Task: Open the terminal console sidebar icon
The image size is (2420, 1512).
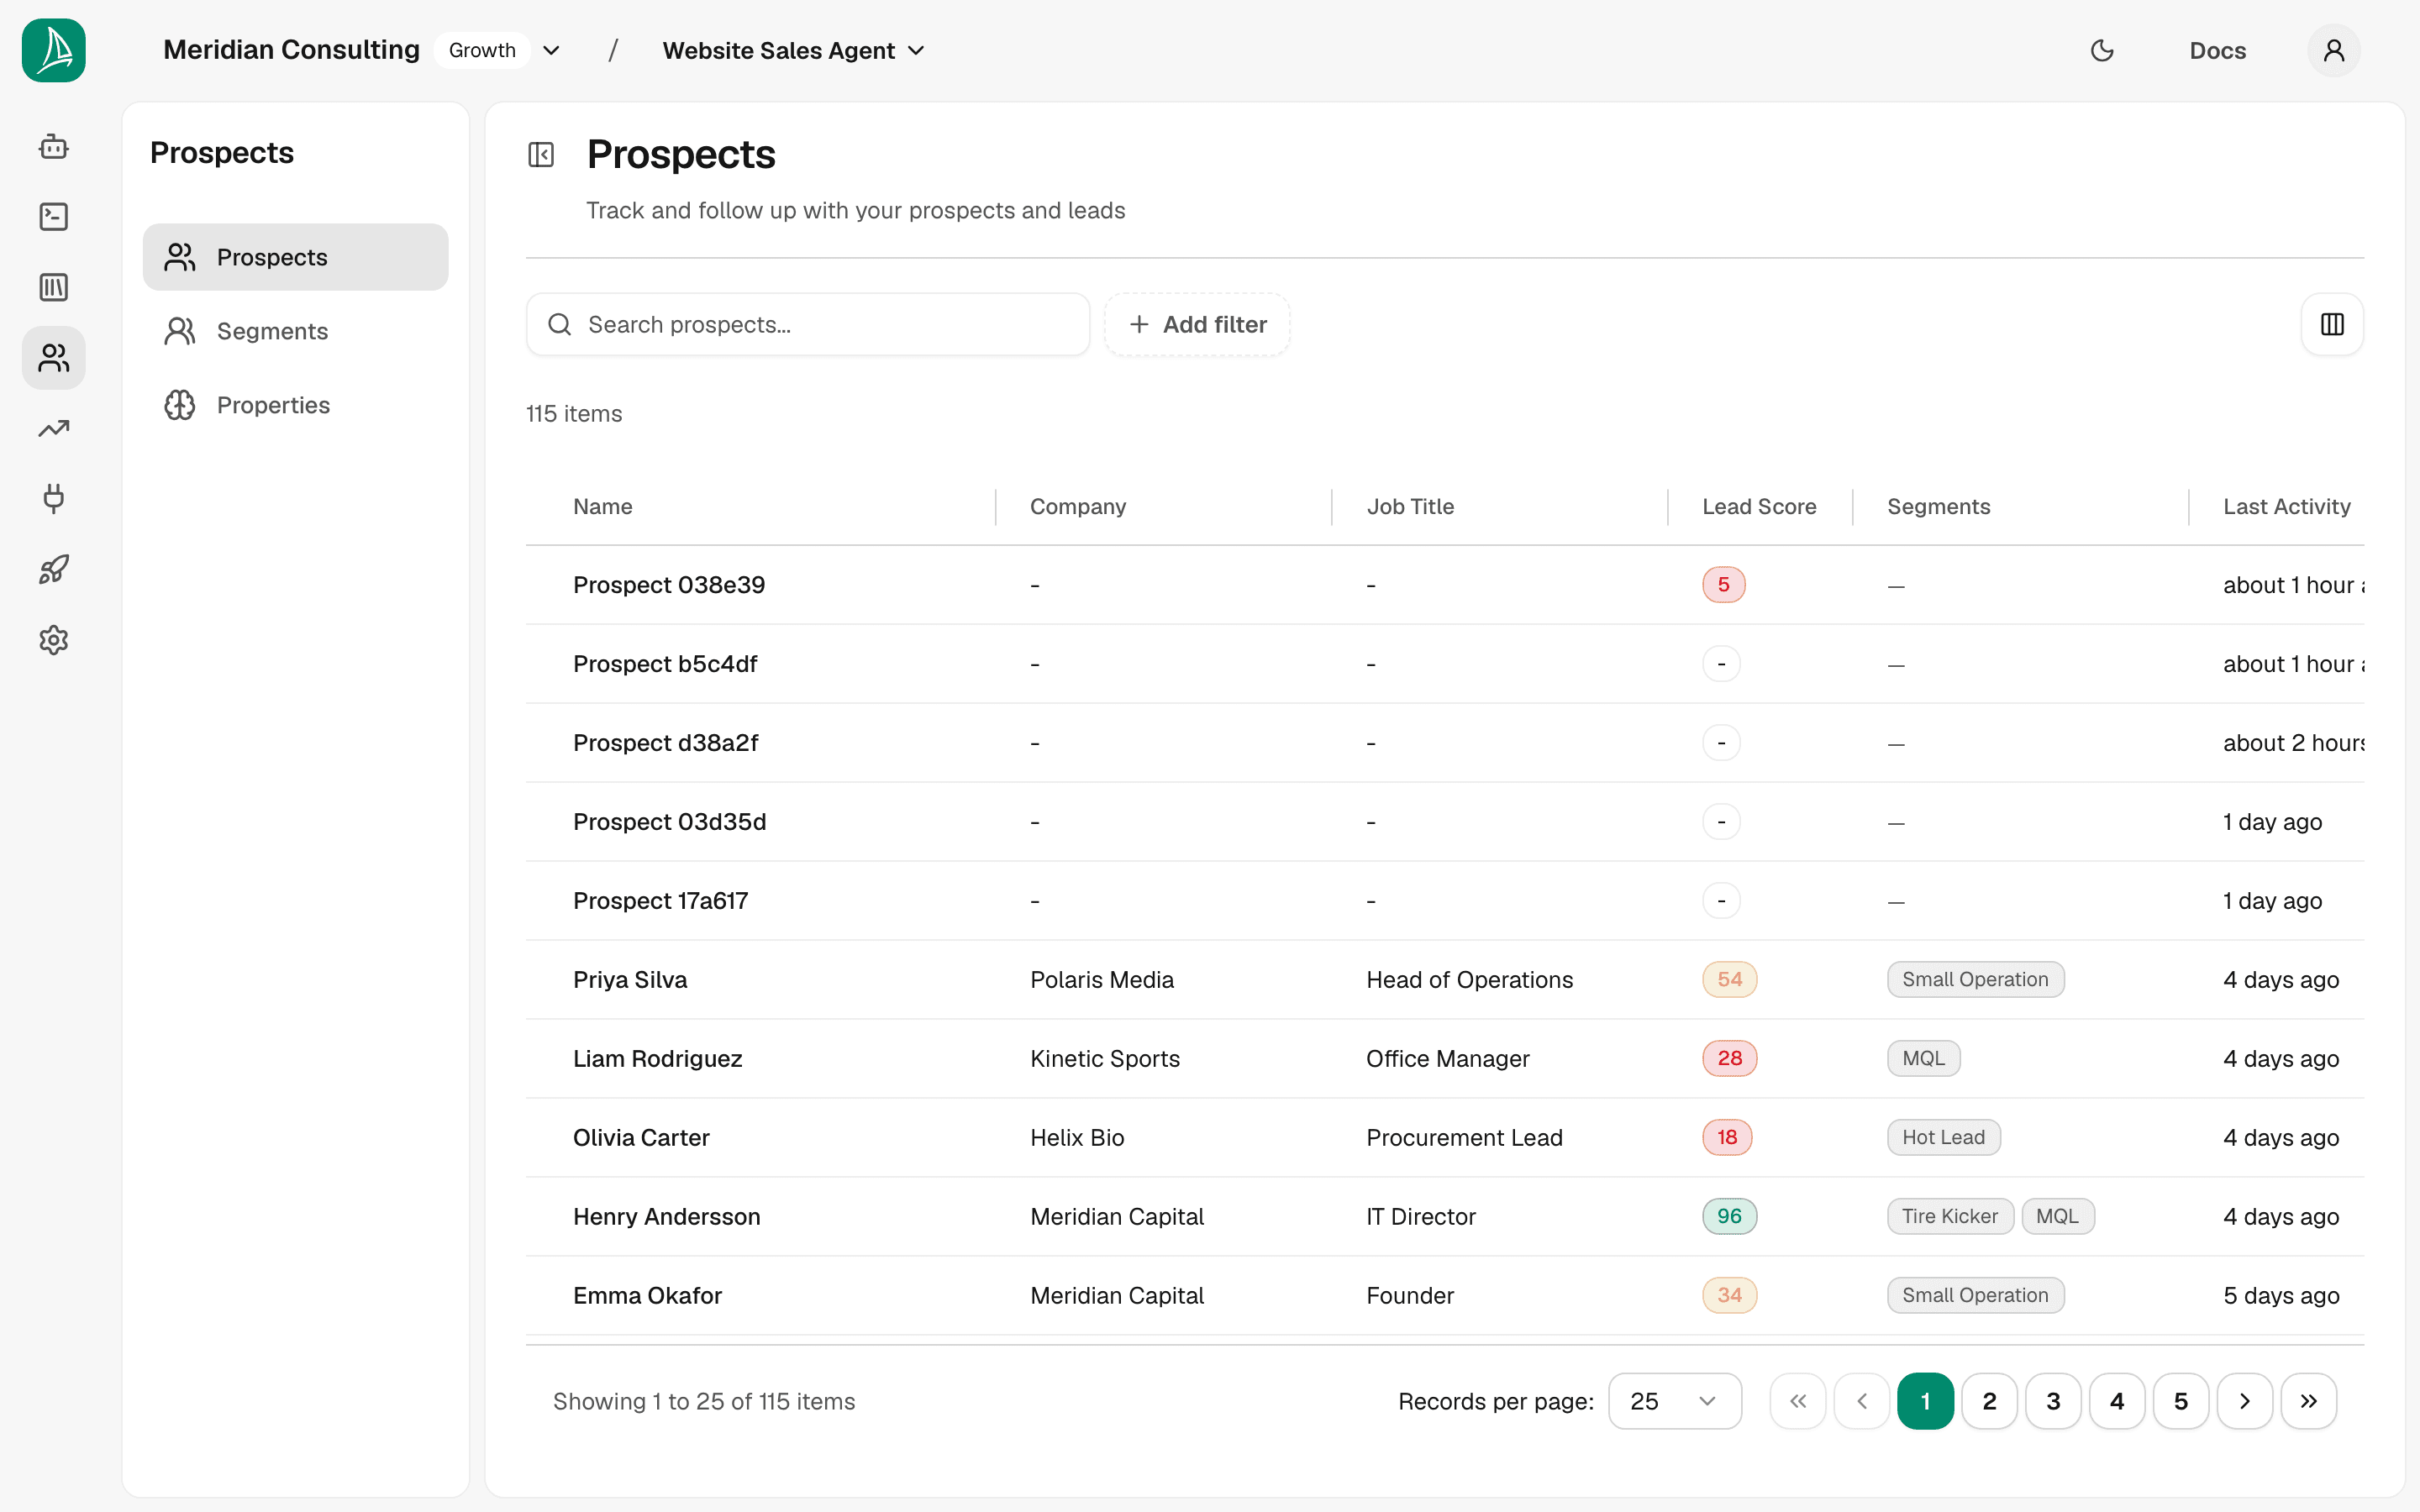Action: pos(54,217)
